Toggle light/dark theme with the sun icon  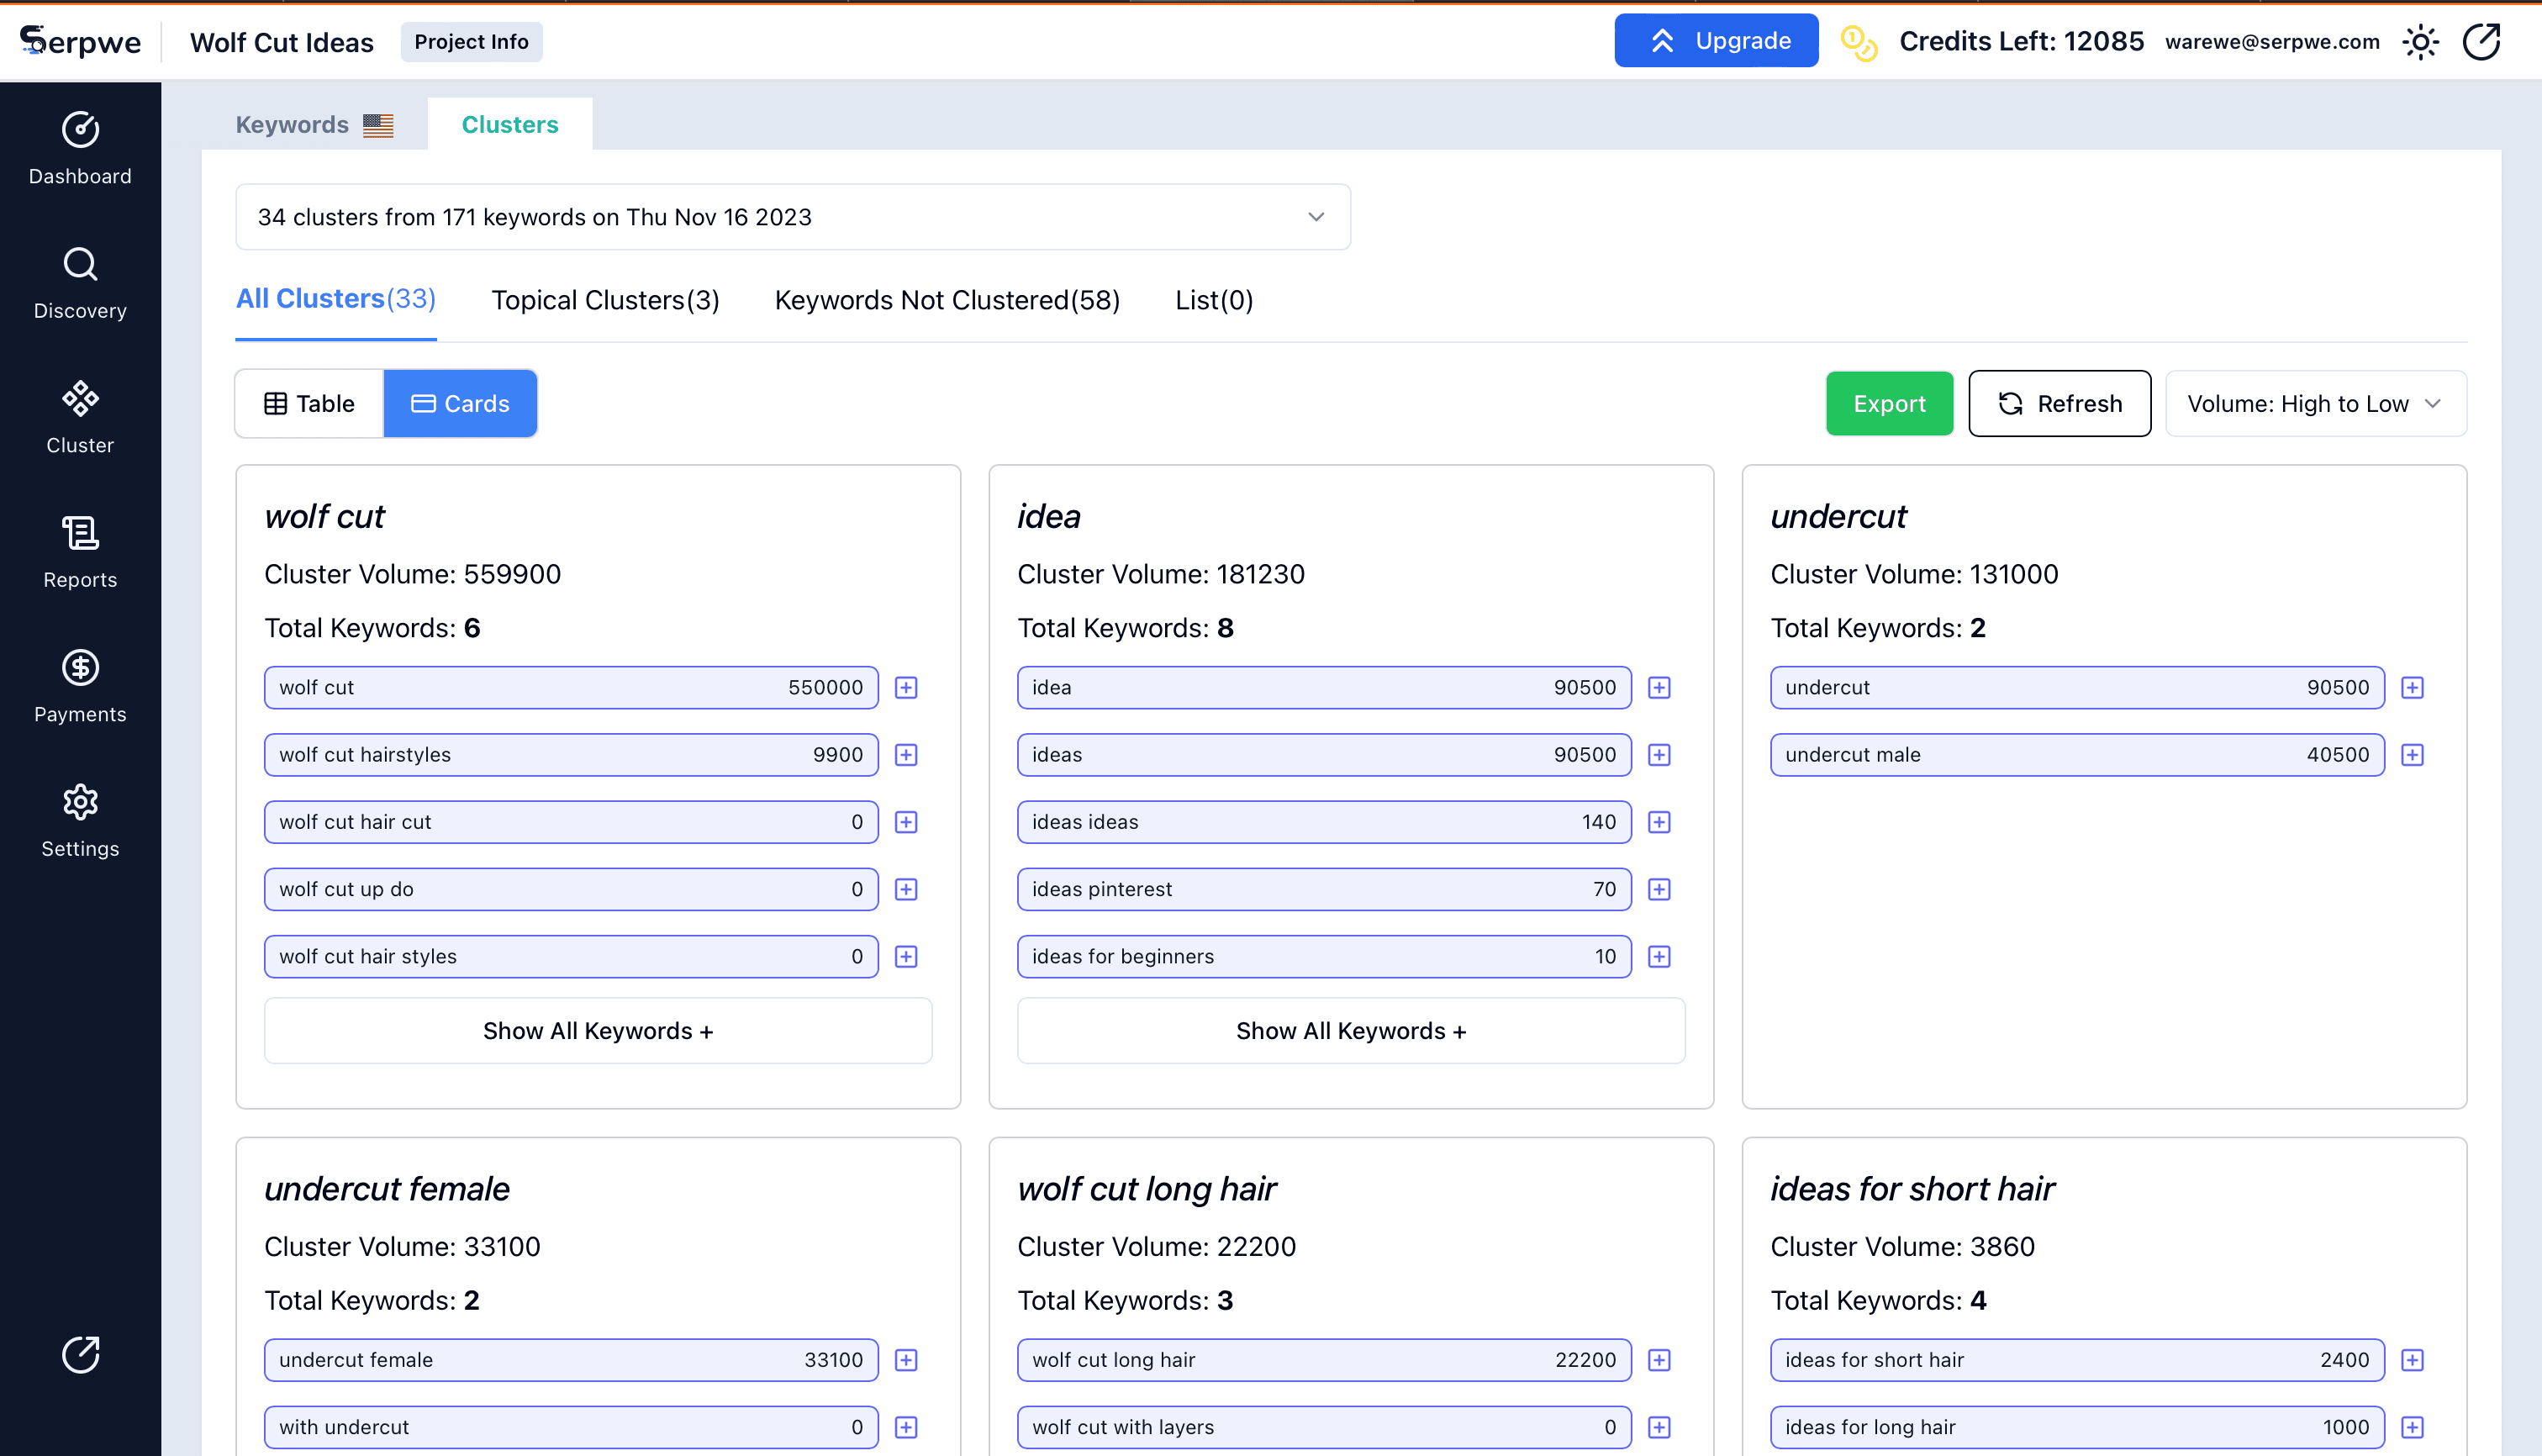click(2420, 41)
